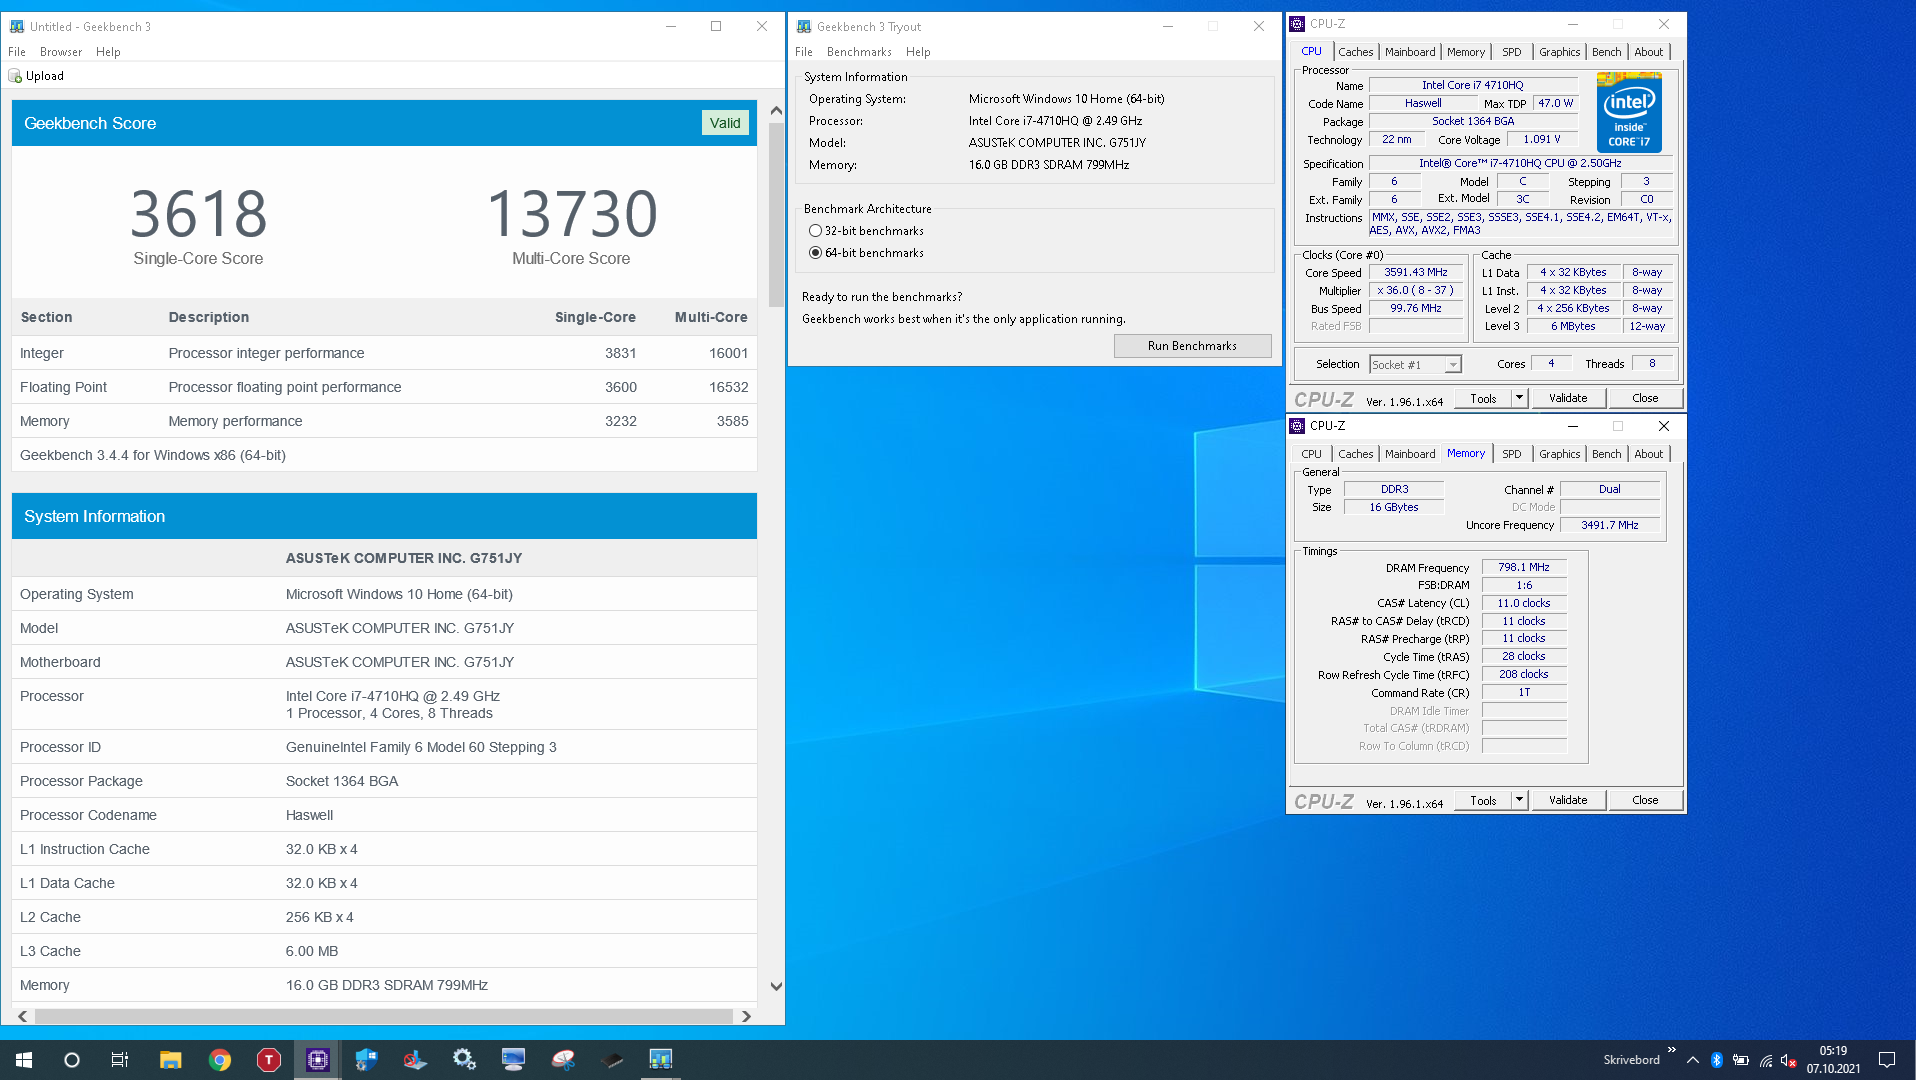Image resolution: width=1916 pixels, height=1080 pixels.
Task: Open the Snipping Tool from taskbar
Action: point(563,1060)
